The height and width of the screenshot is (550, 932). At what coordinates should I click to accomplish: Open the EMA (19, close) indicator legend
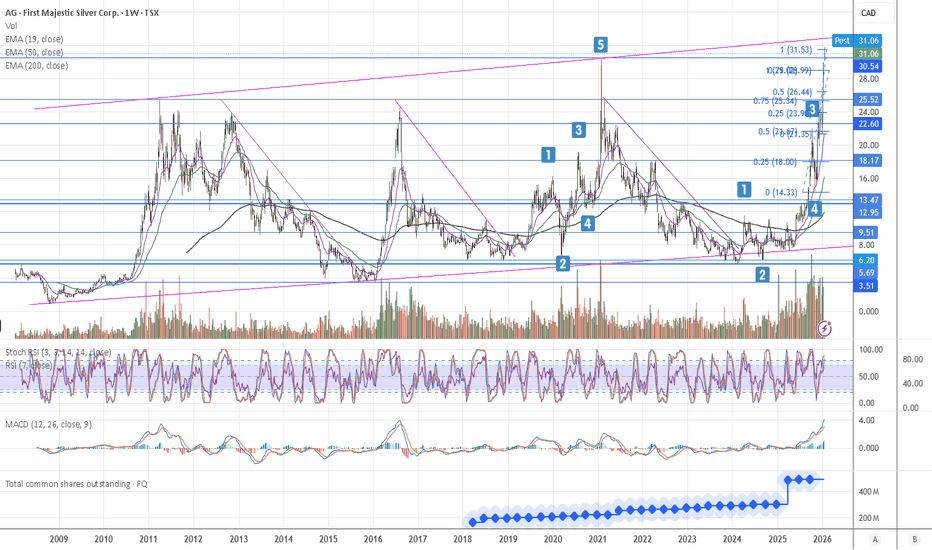(x=35, y=39)
